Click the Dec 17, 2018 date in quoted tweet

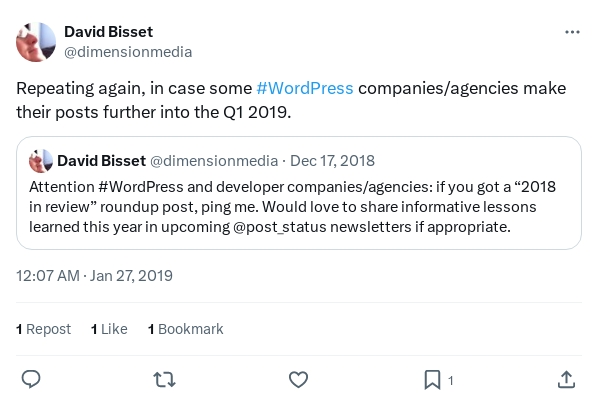click(x=333, y=161)
